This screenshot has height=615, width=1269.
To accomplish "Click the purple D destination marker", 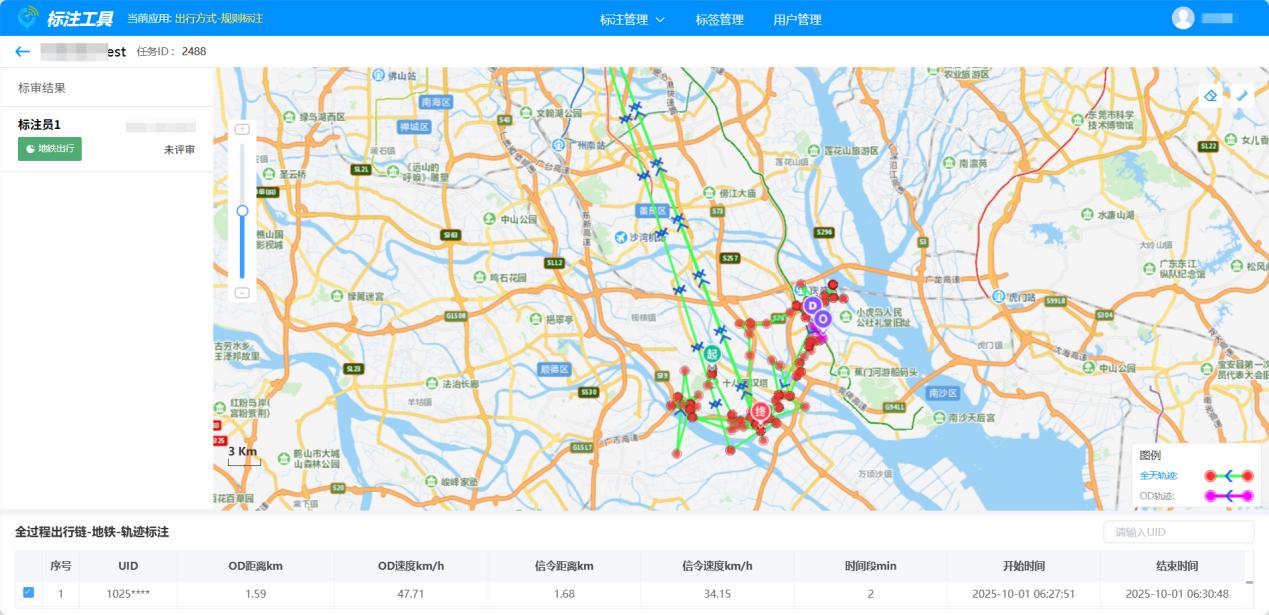I will tap(812, 305).
